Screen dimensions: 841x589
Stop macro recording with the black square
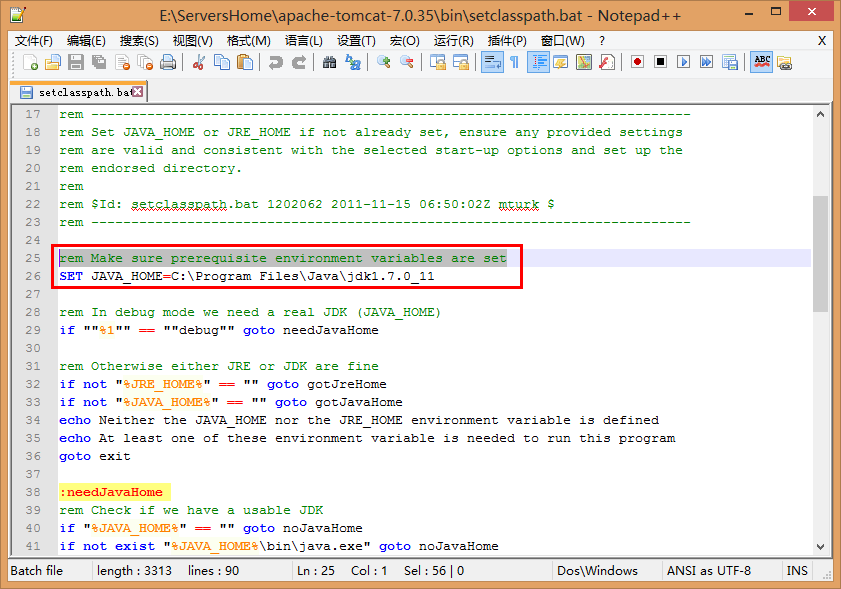tap(660, 62)
